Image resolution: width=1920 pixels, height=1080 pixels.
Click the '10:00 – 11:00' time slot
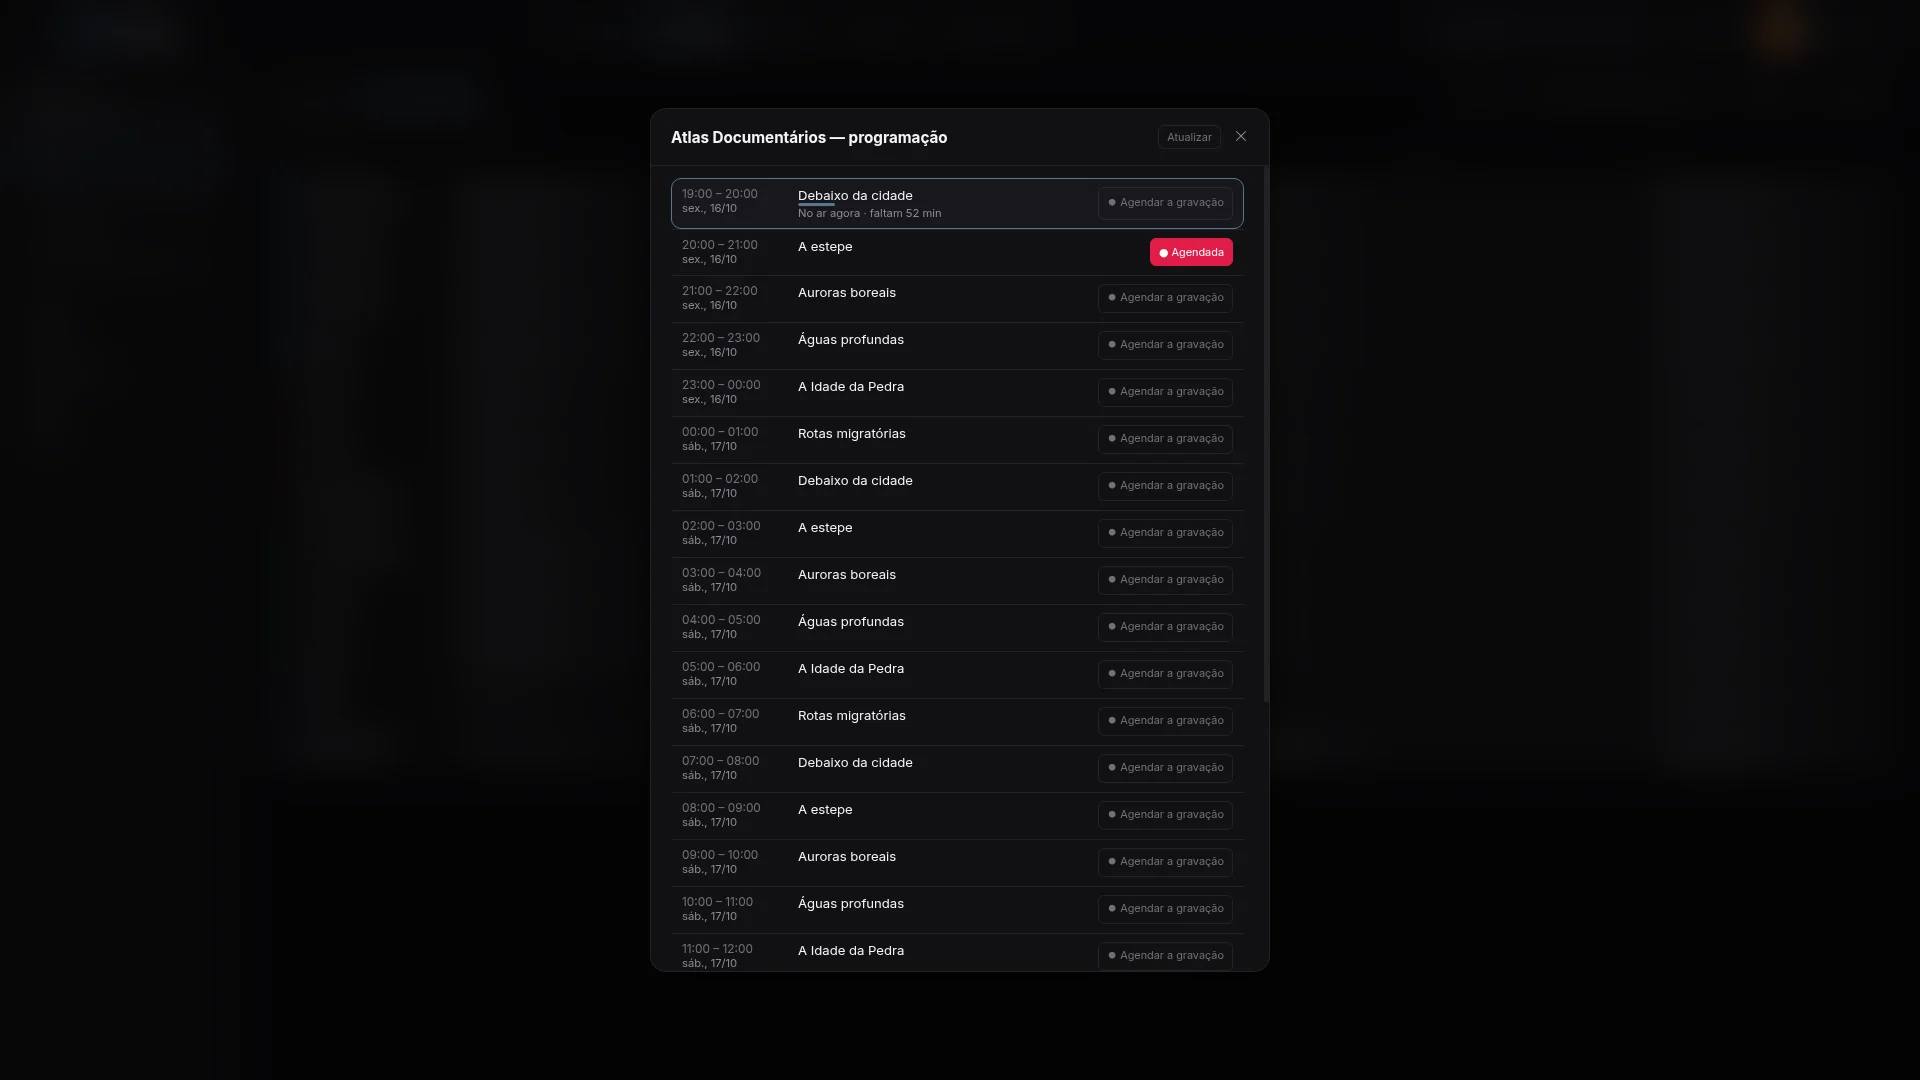pos(717,902)
